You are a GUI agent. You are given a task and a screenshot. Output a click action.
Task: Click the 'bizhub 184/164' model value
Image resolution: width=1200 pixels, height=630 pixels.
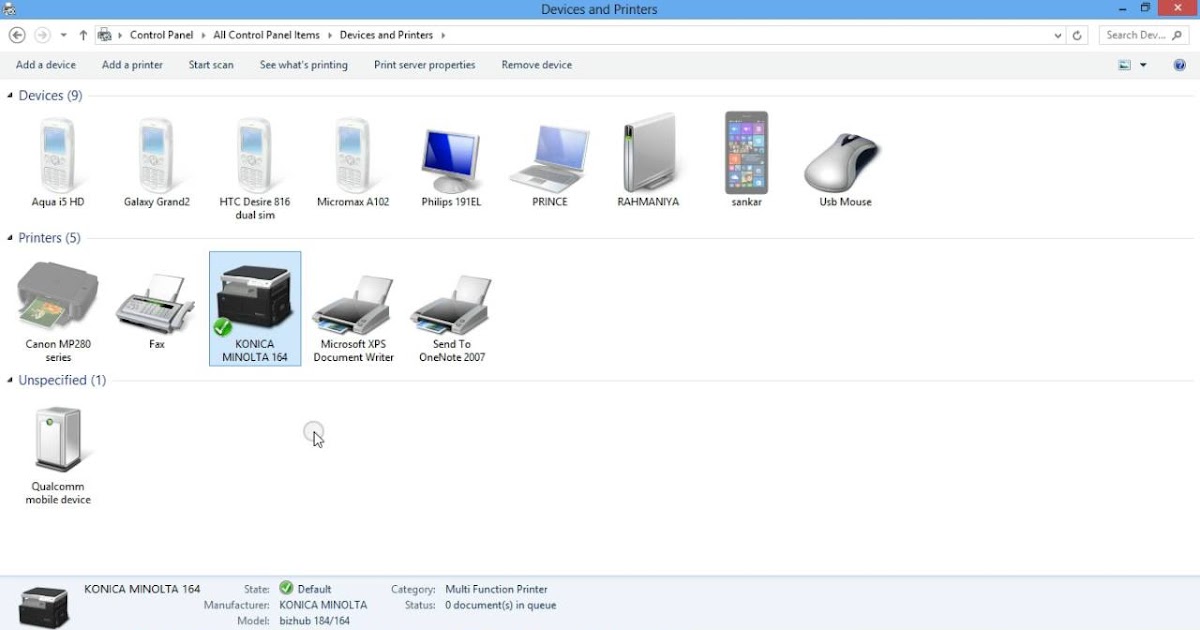tap(314, 621)
